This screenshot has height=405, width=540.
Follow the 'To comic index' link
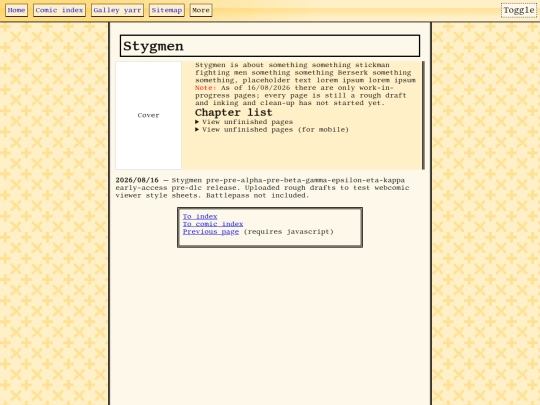[213, 224]
